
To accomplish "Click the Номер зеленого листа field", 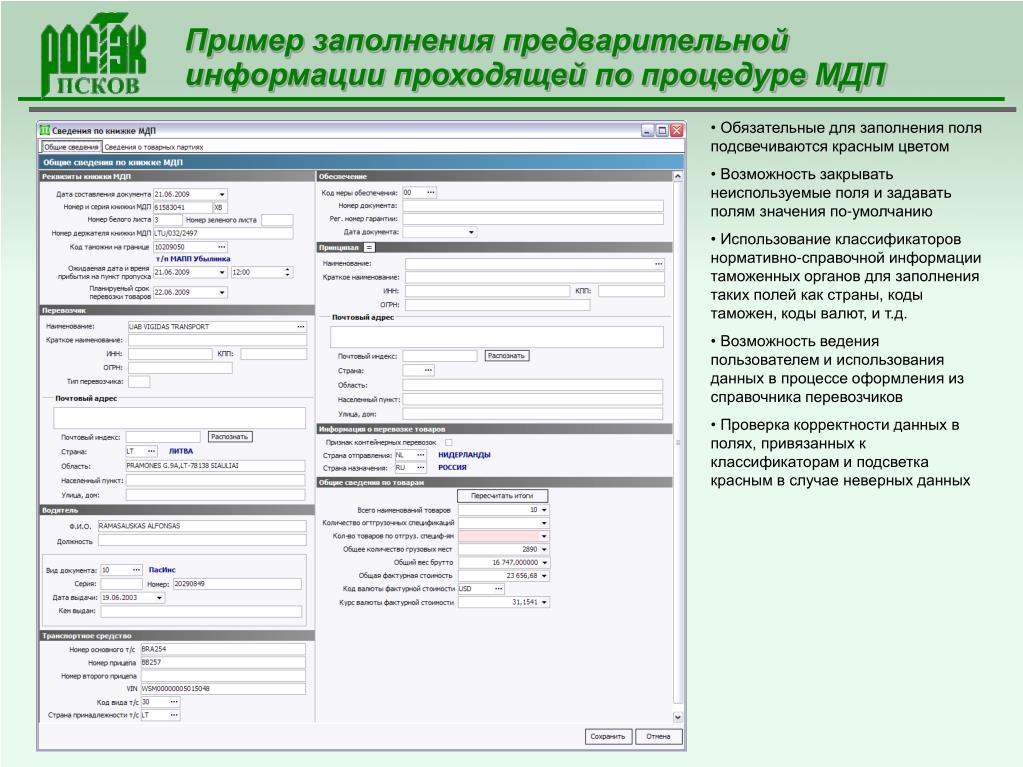I will point(277,220).
